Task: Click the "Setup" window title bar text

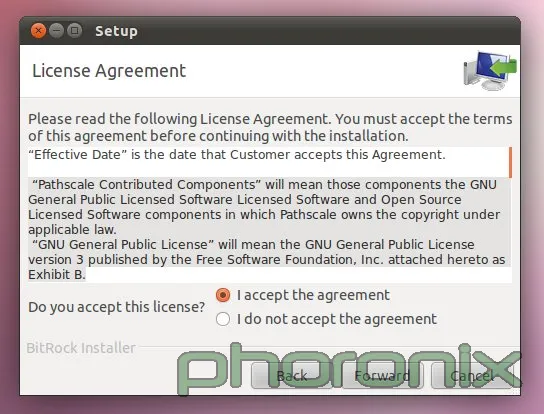Action: click(117, 31)
